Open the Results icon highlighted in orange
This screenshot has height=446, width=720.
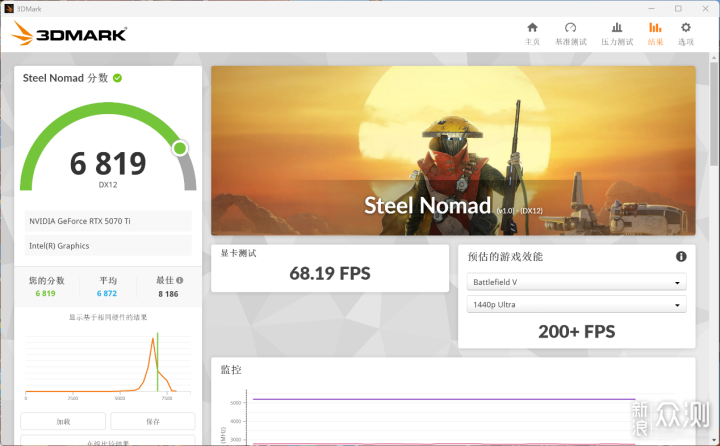pos(655,28)
